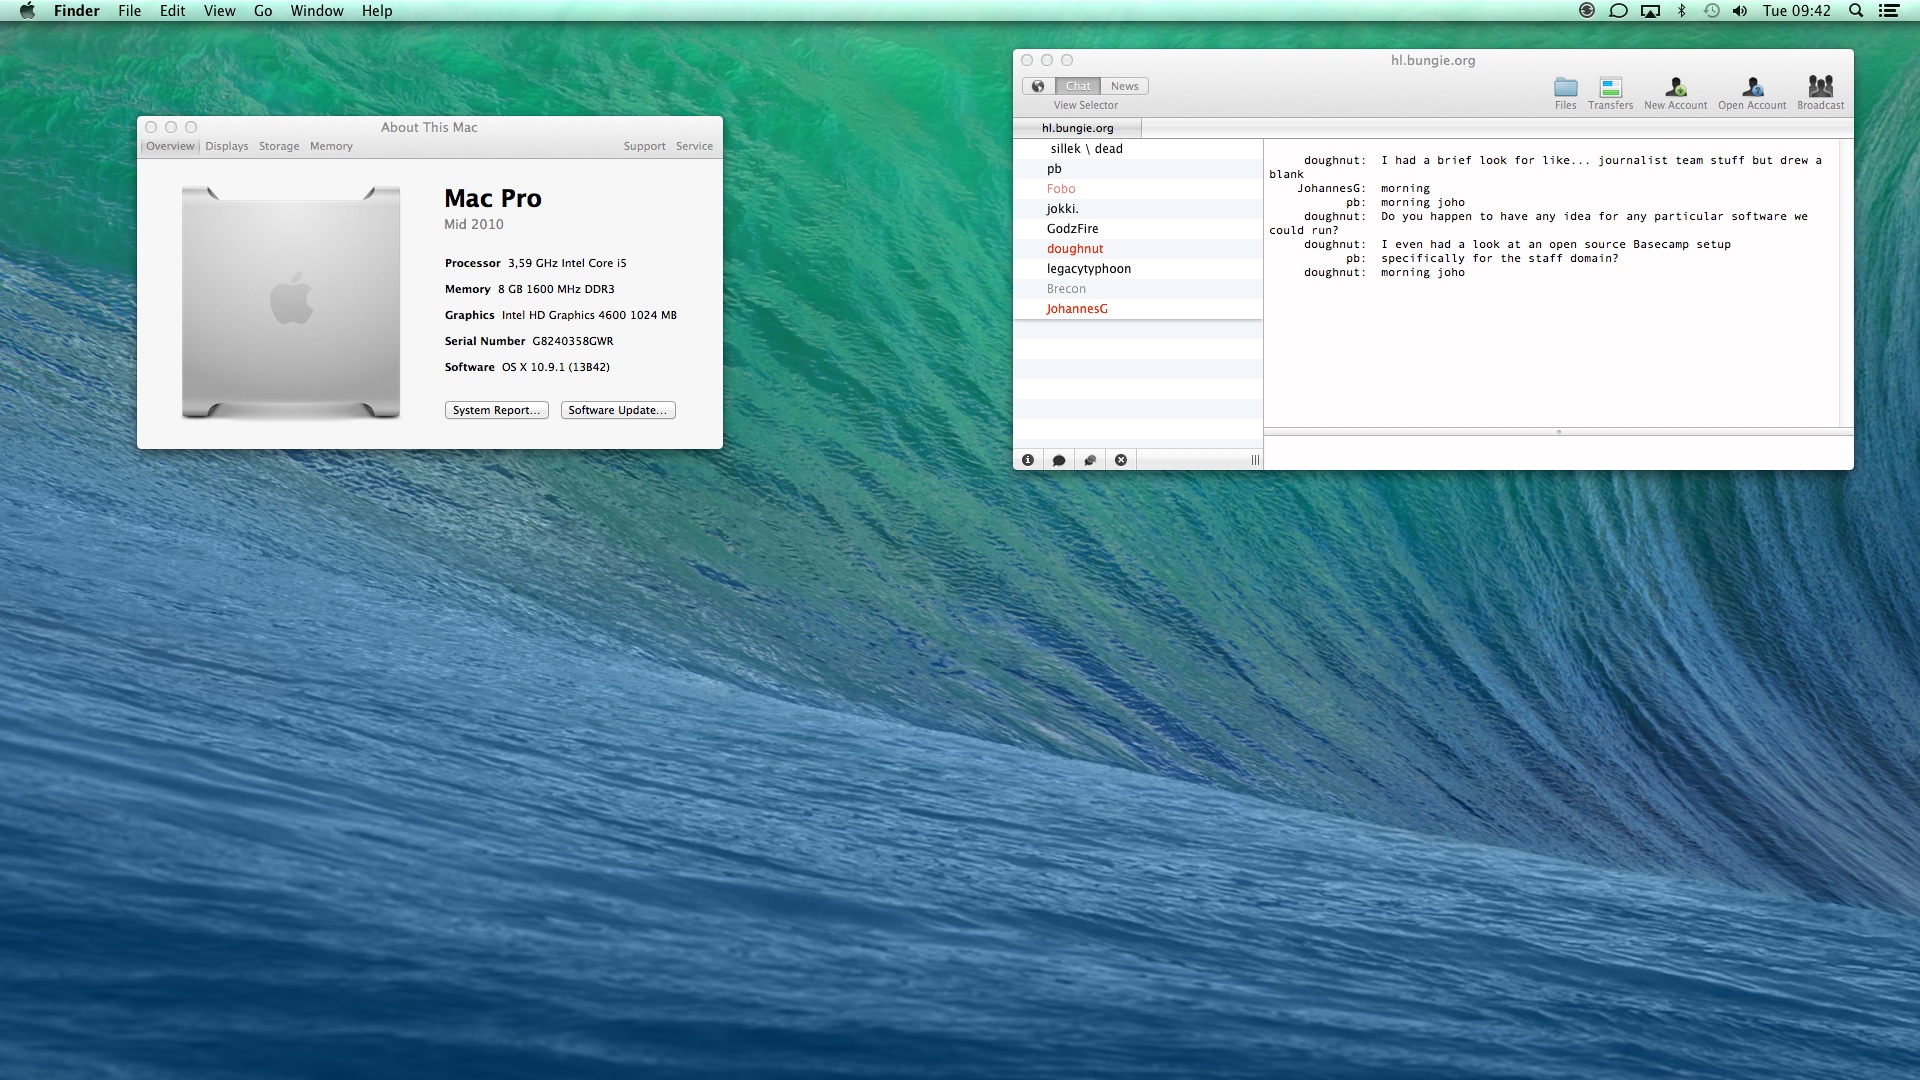Open the Finder menu
The height and width of the screenshot is (1080, 1920).
76,11
